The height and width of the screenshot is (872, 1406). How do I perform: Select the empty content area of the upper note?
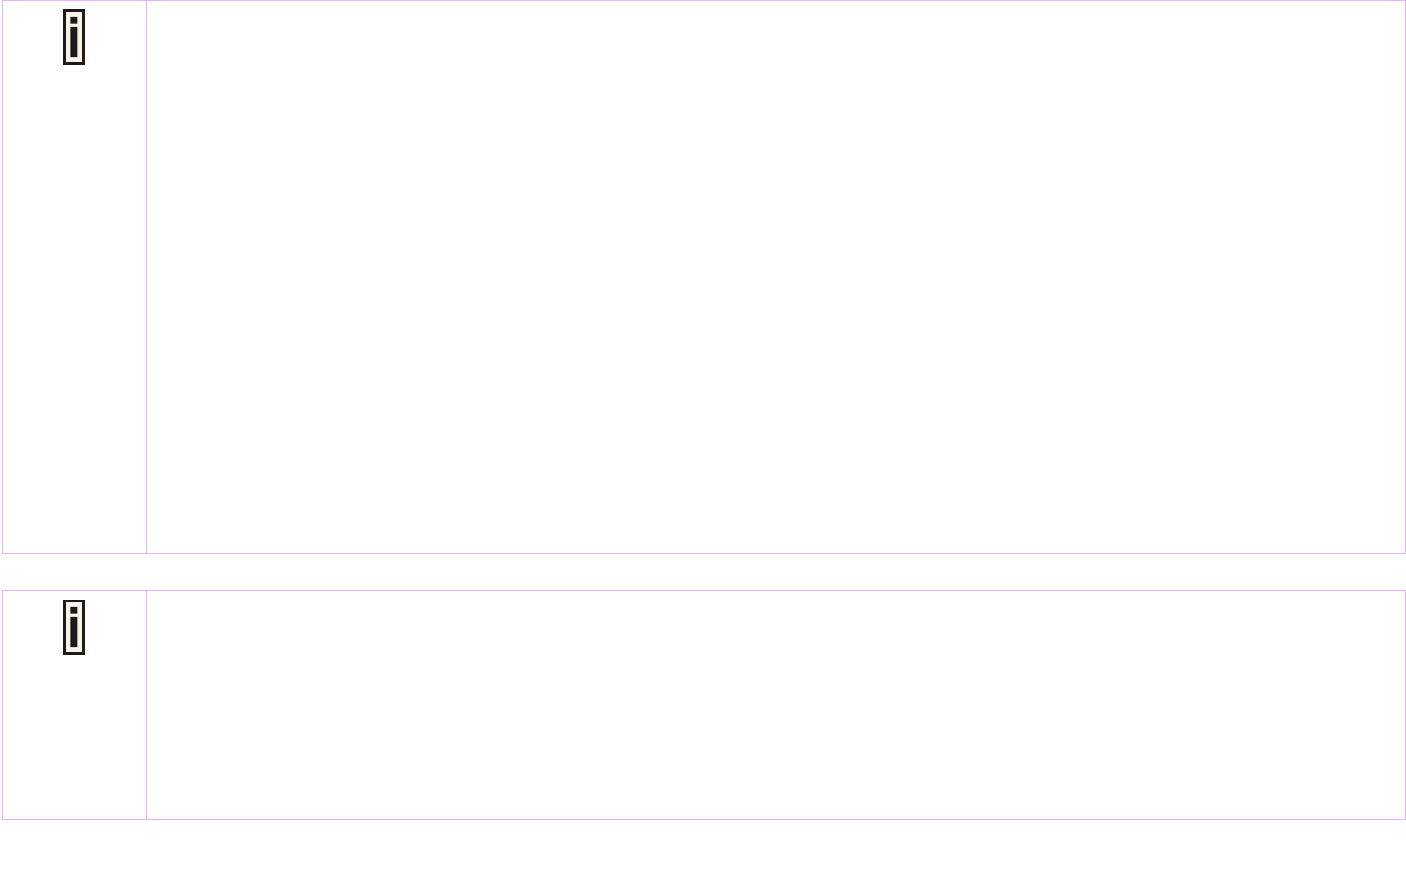pos(776,277)
